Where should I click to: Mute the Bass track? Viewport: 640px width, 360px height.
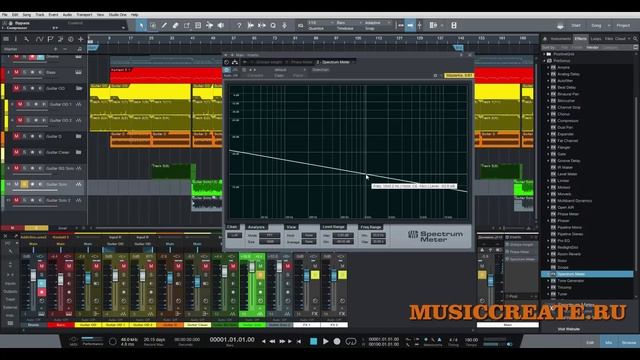click(16, 72)
